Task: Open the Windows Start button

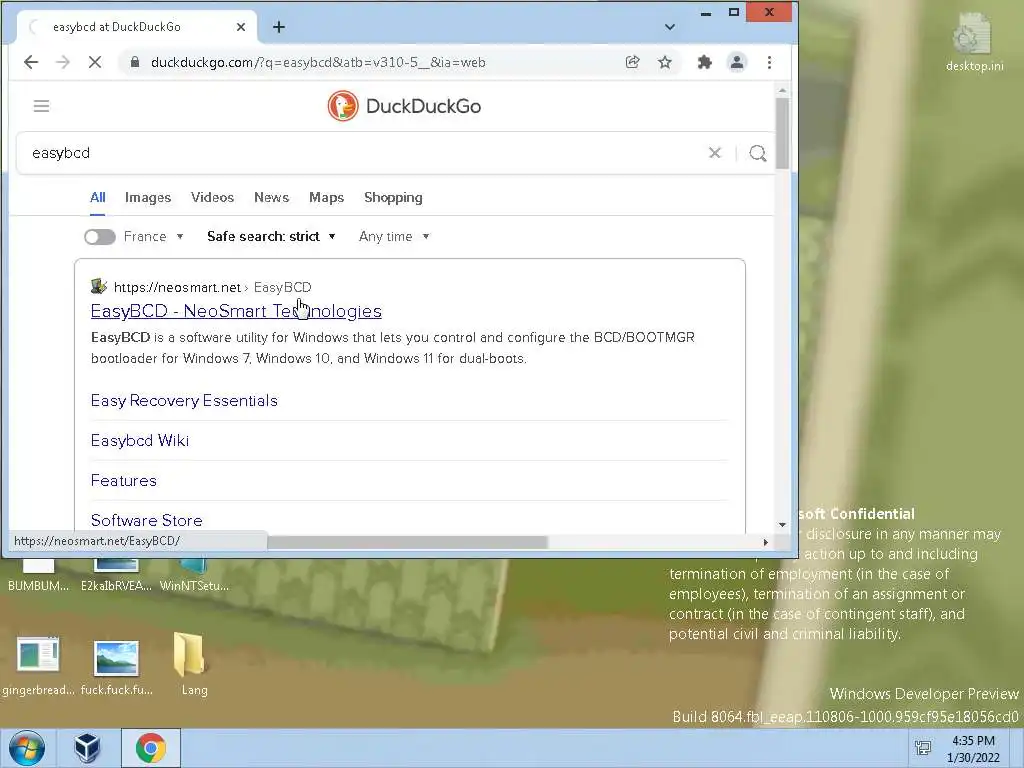Action: point(26,748)
